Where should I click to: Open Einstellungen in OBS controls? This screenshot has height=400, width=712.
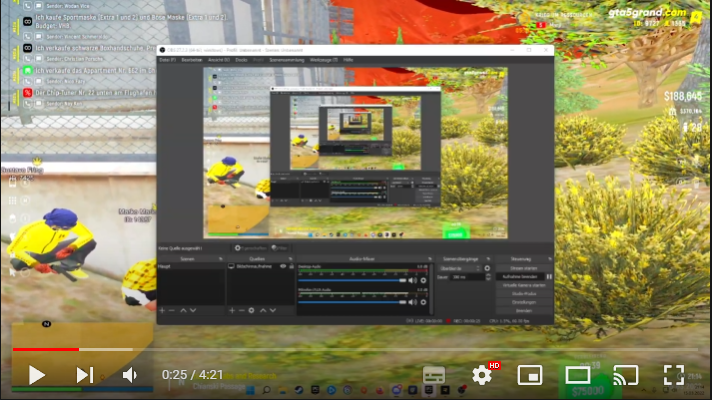click(x=524, y=302)
